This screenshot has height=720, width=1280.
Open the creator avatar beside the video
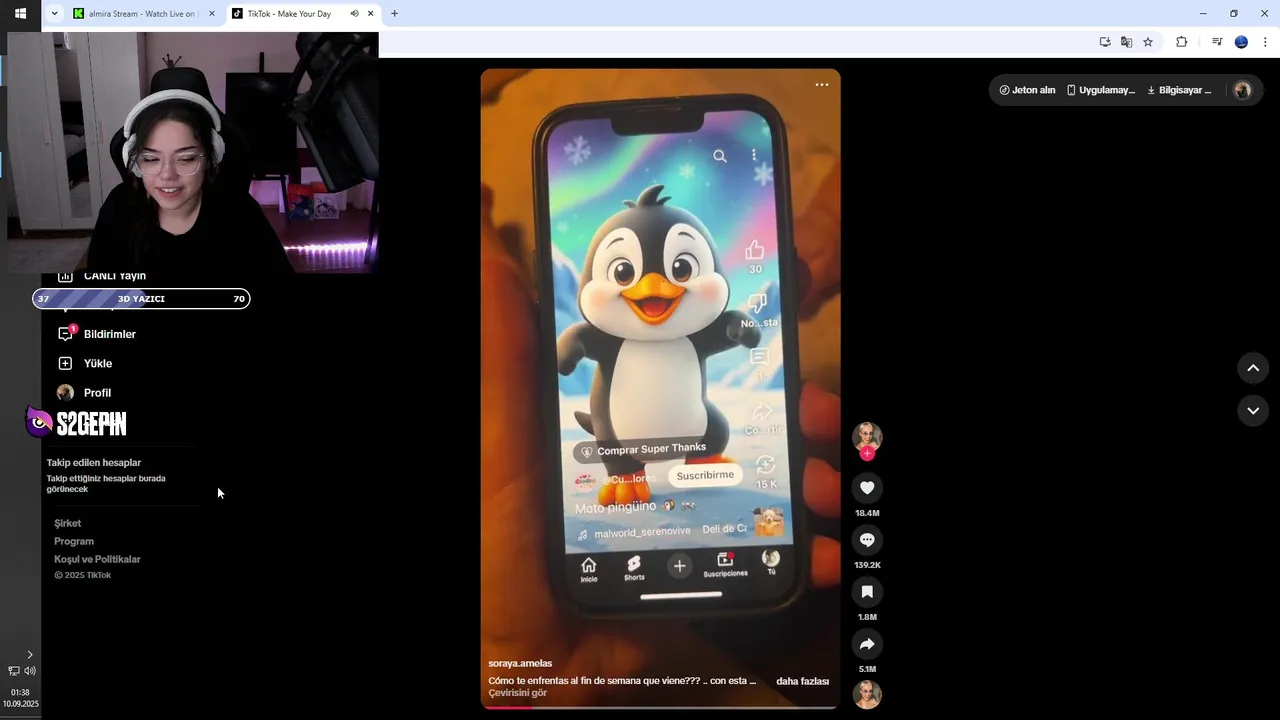tap(867, 436)
